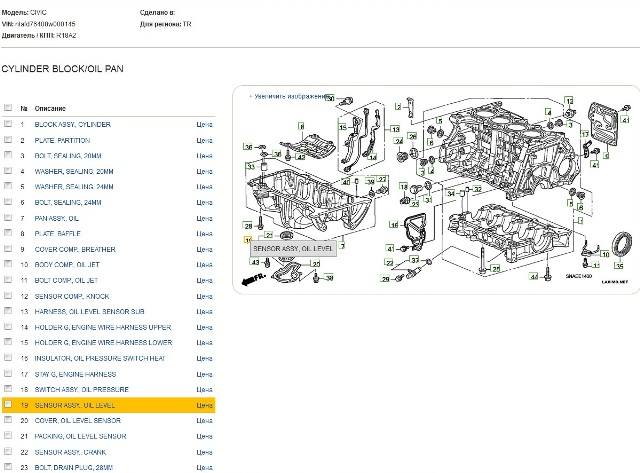Select callout number 27 on the diagram
Screen dimensions: 640x473
click(382, 179)
